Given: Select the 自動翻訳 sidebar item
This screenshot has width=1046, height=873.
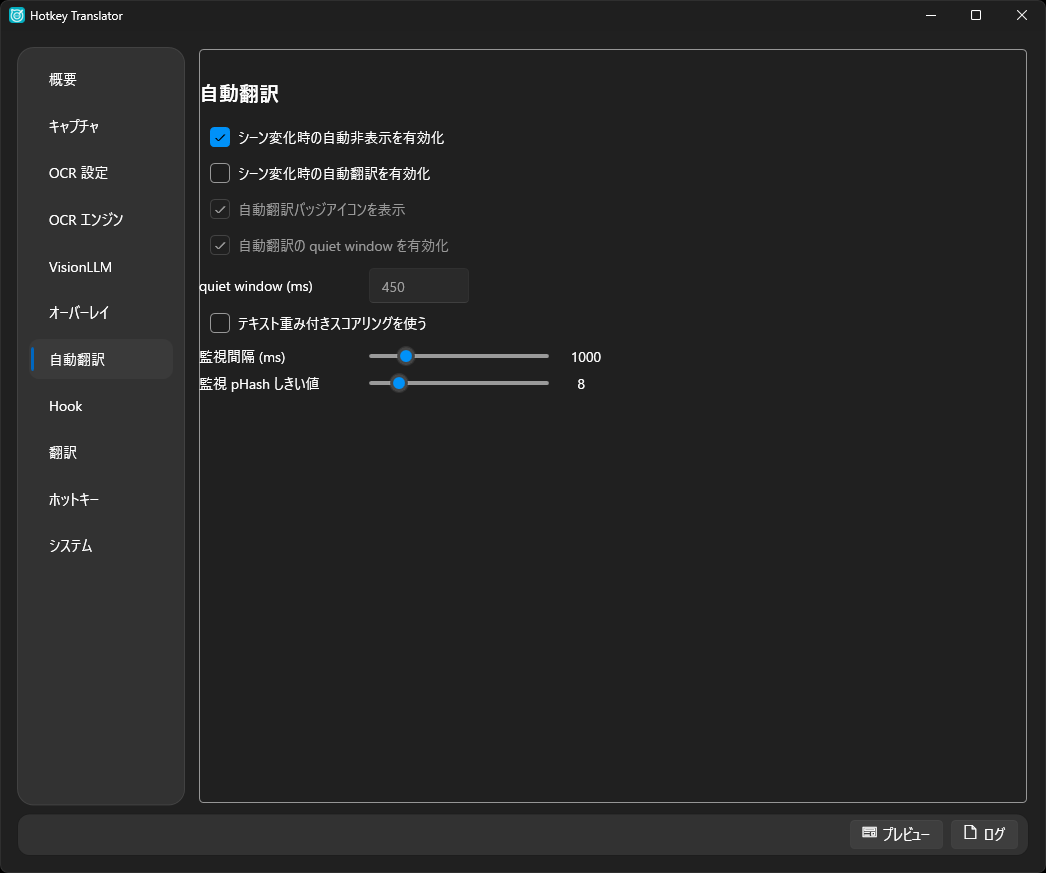Looking at the screenshot, I should coord(101,359).
